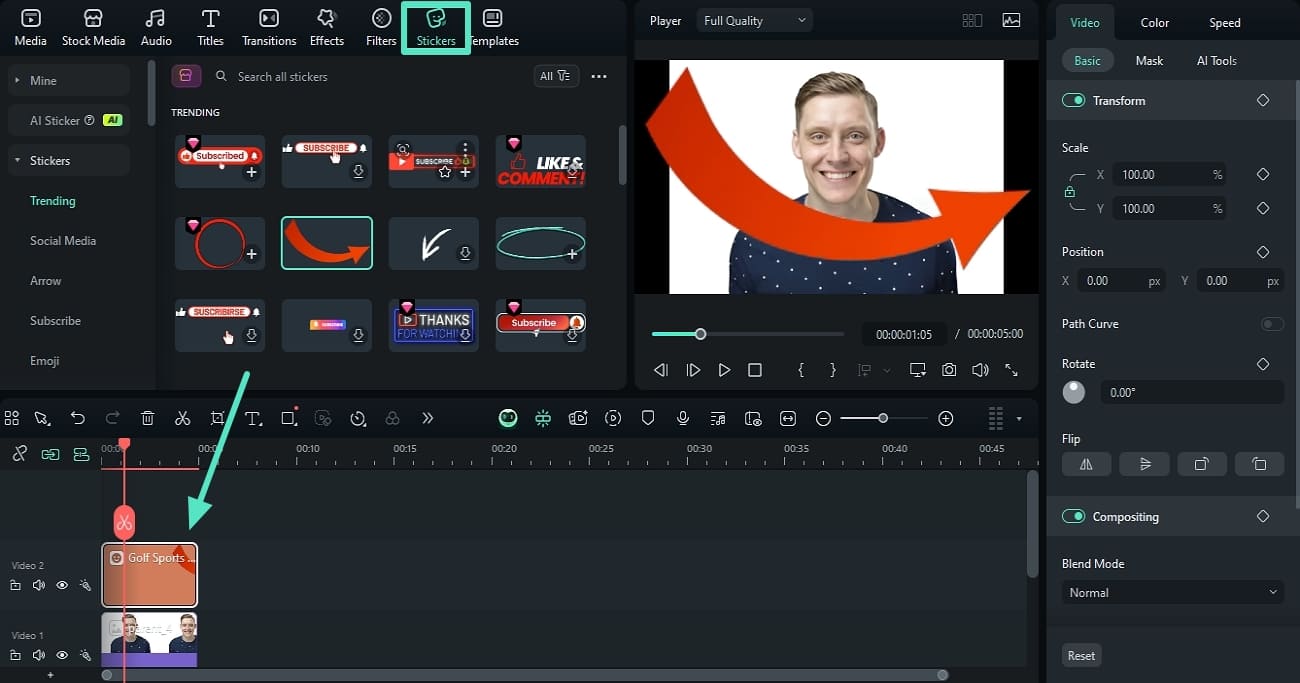Hide the Video 2 track with eye icon
Image resolution: width=1300 pixels, height=683 pixels.
62,585
